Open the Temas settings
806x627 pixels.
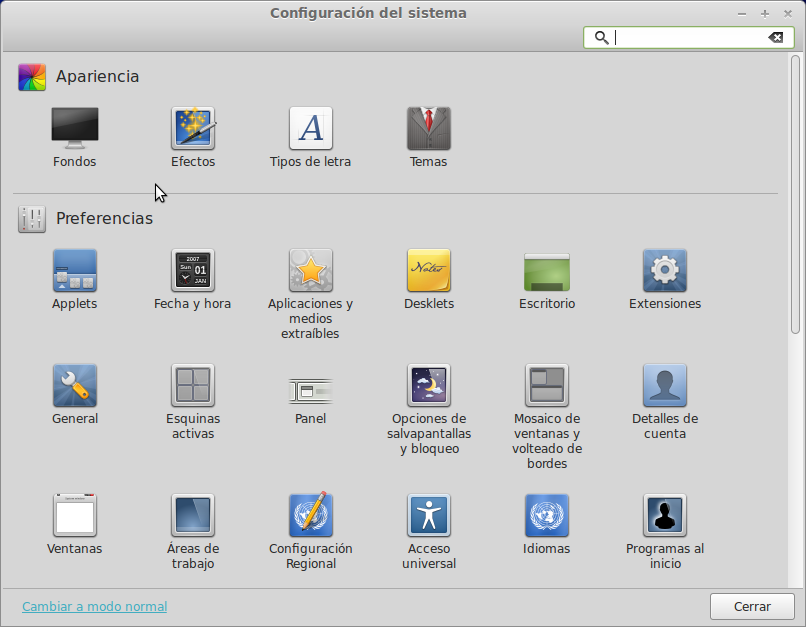click(428, 129)
